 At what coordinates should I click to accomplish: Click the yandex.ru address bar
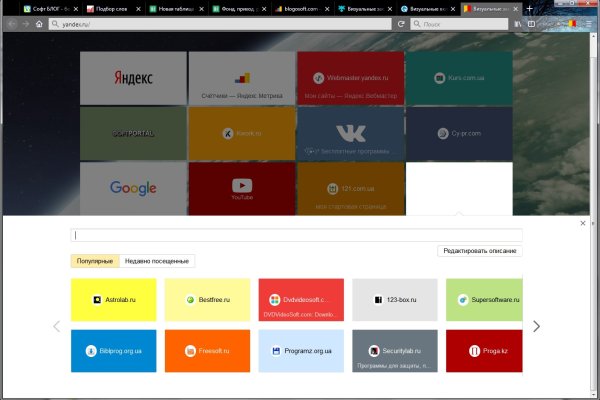tap(220, 23)
